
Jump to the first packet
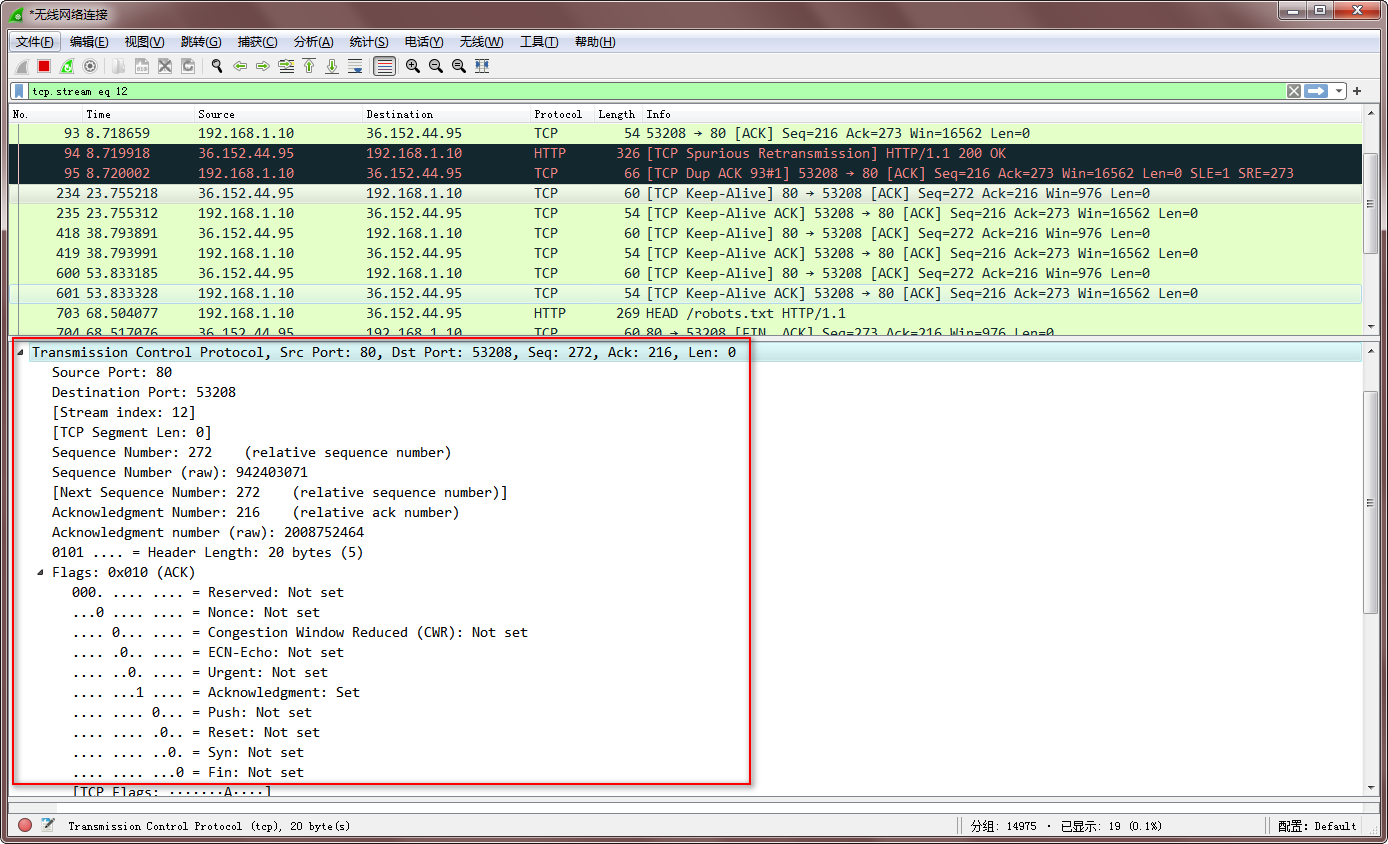click(309, 66)
